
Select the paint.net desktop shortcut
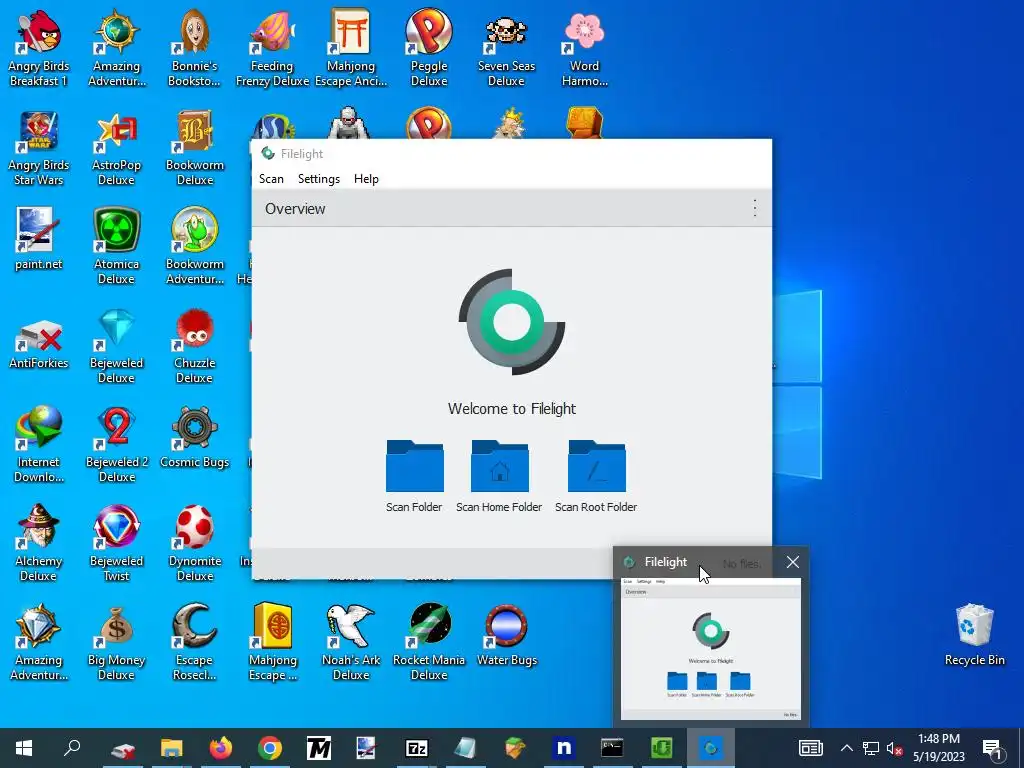pos(39,240)
